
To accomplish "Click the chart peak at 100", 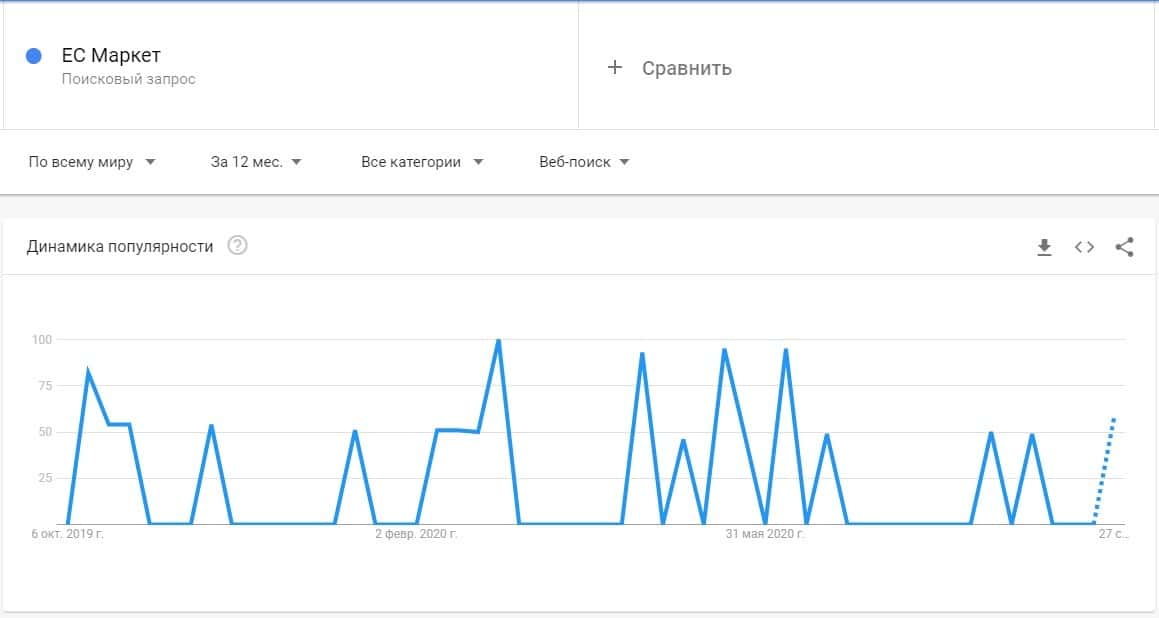I will pyautogui.click(x=498, y=341).
